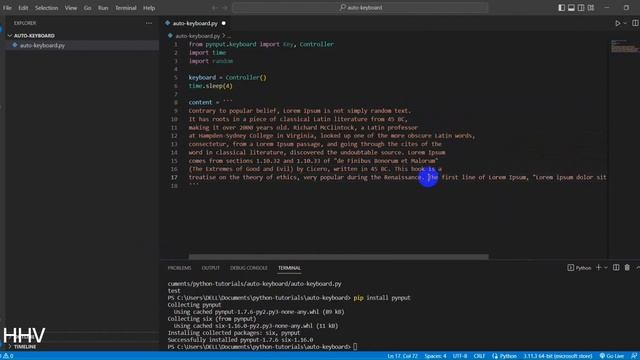The height and width of the screenshot is (360, 640).
Task: Change file encoding UTF-8
Action: [460, 356]
